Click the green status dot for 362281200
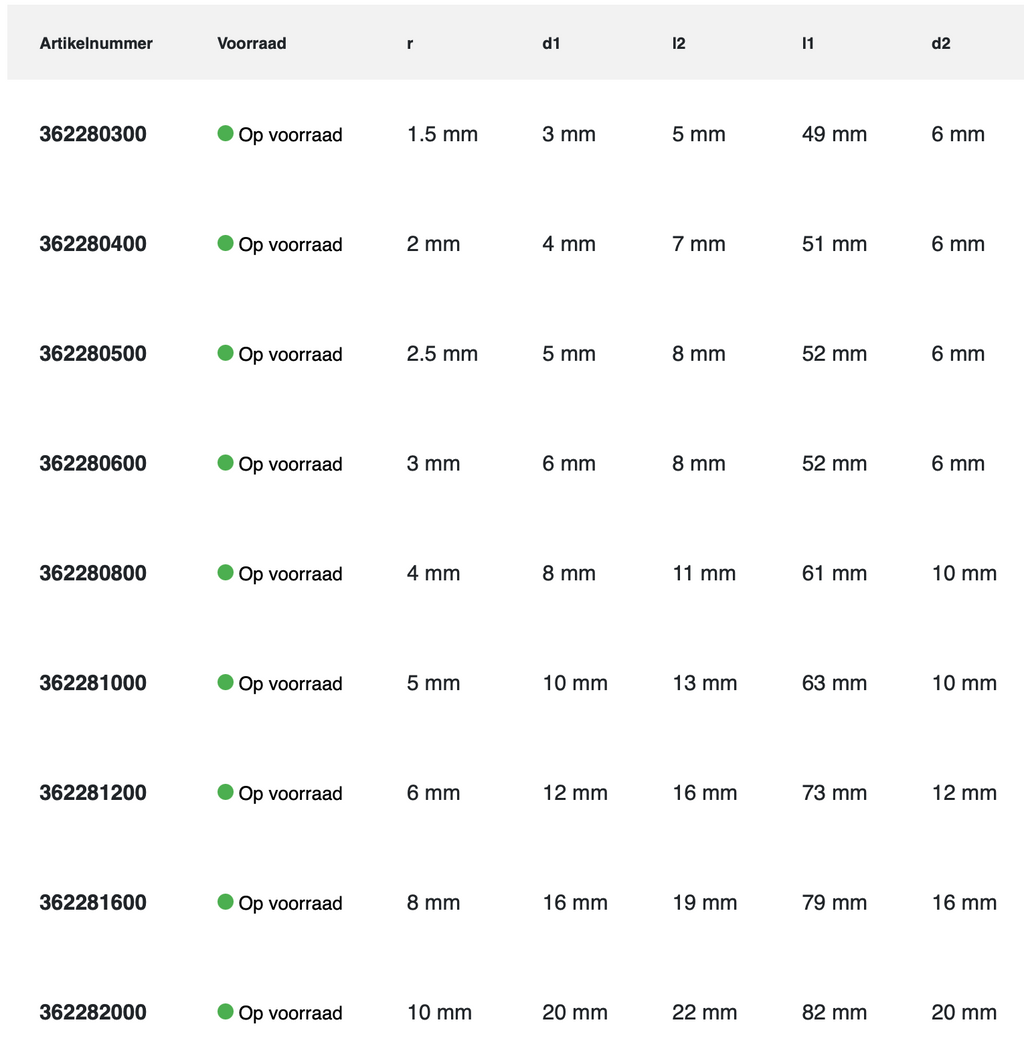Viewport: 1024px width, 1063px height. (x=225, y=792)
